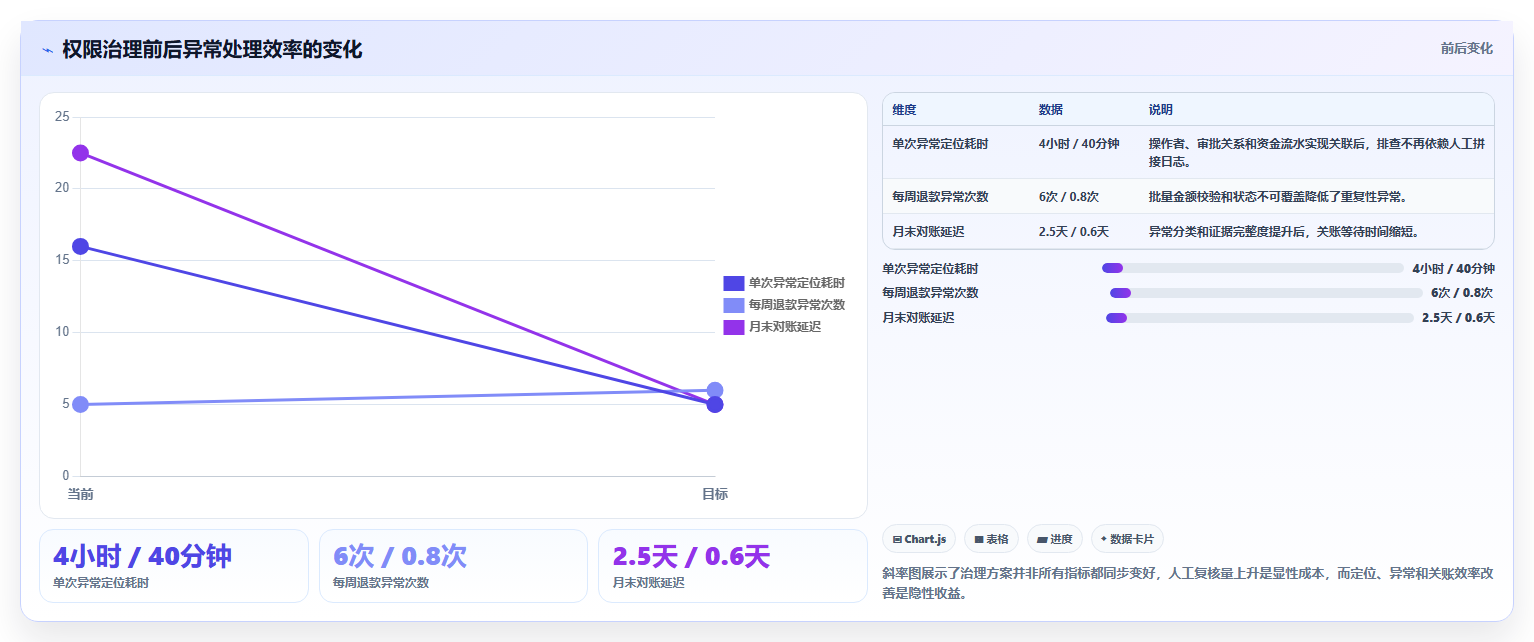Select the 数据卡片 tag chip
1534x642 pixels.
[1127, 539]
